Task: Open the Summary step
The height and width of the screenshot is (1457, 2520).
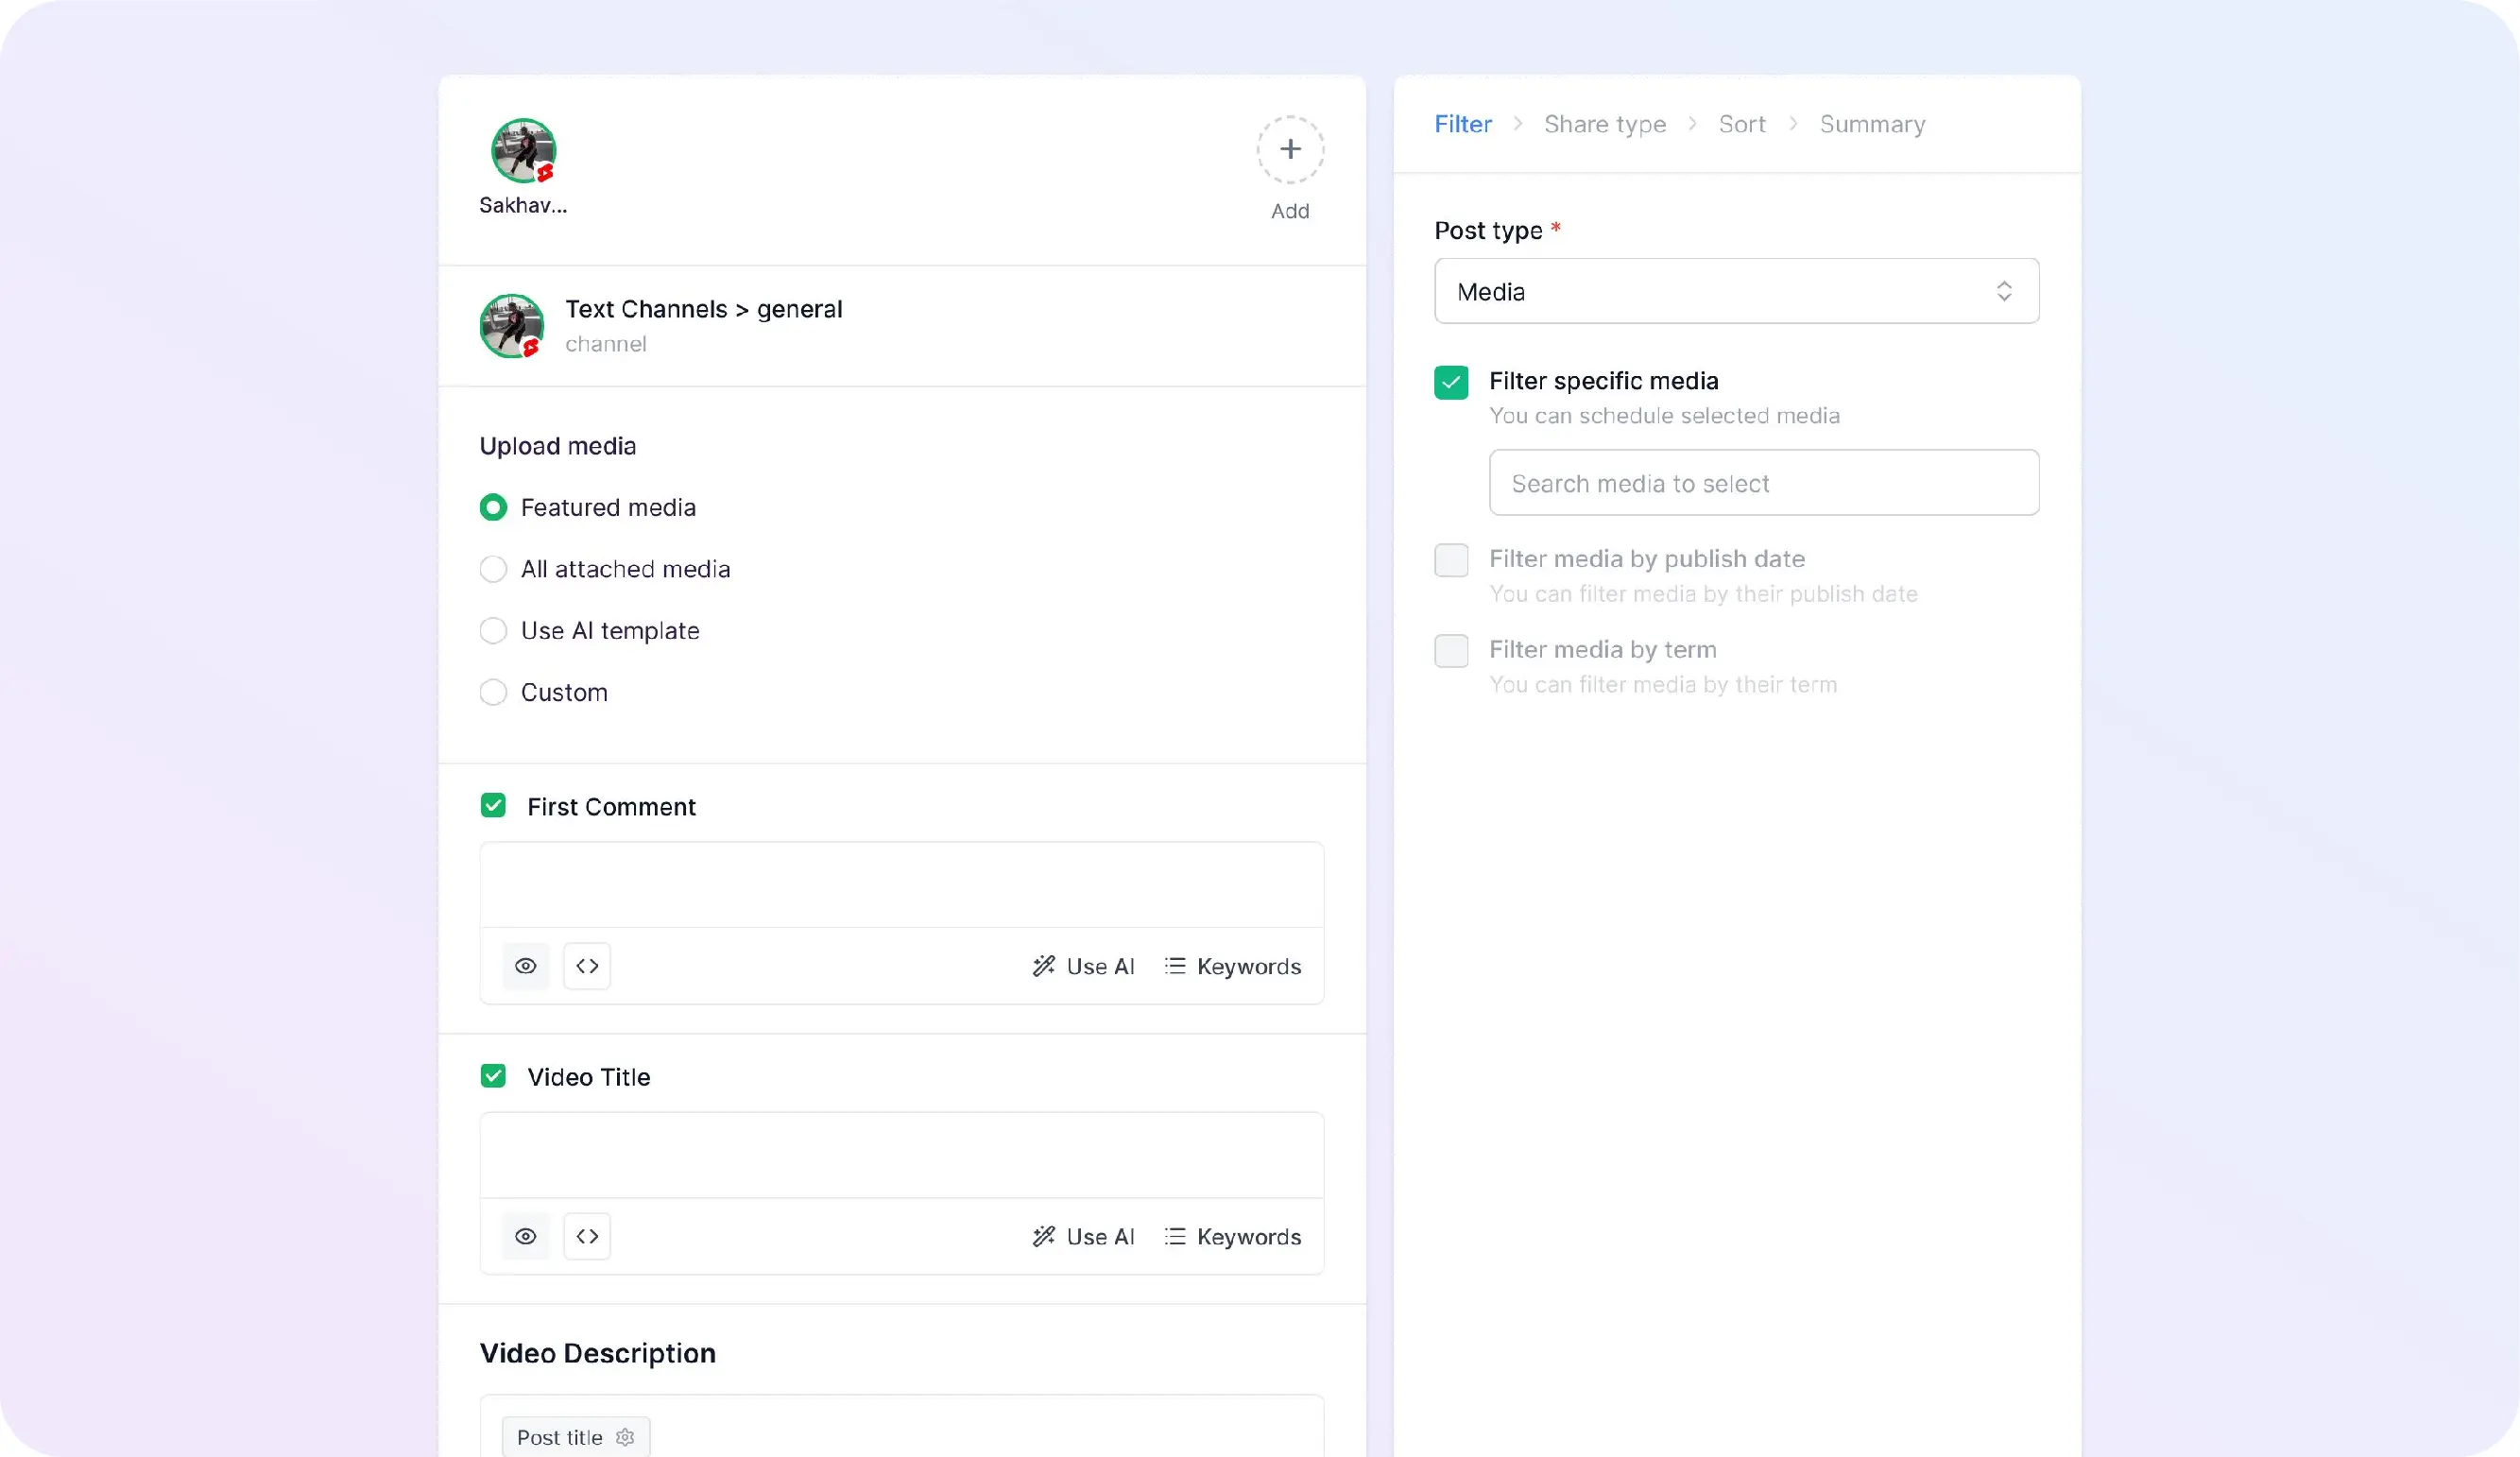Action: pos(1872,124)
